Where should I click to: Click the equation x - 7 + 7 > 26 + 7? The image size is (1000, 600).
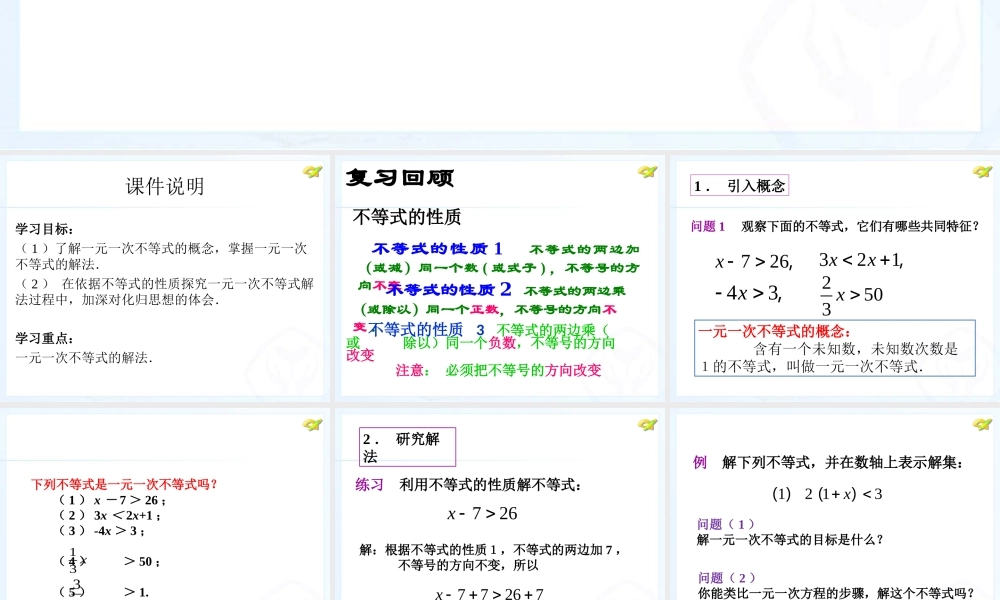(x=489, y=593)
